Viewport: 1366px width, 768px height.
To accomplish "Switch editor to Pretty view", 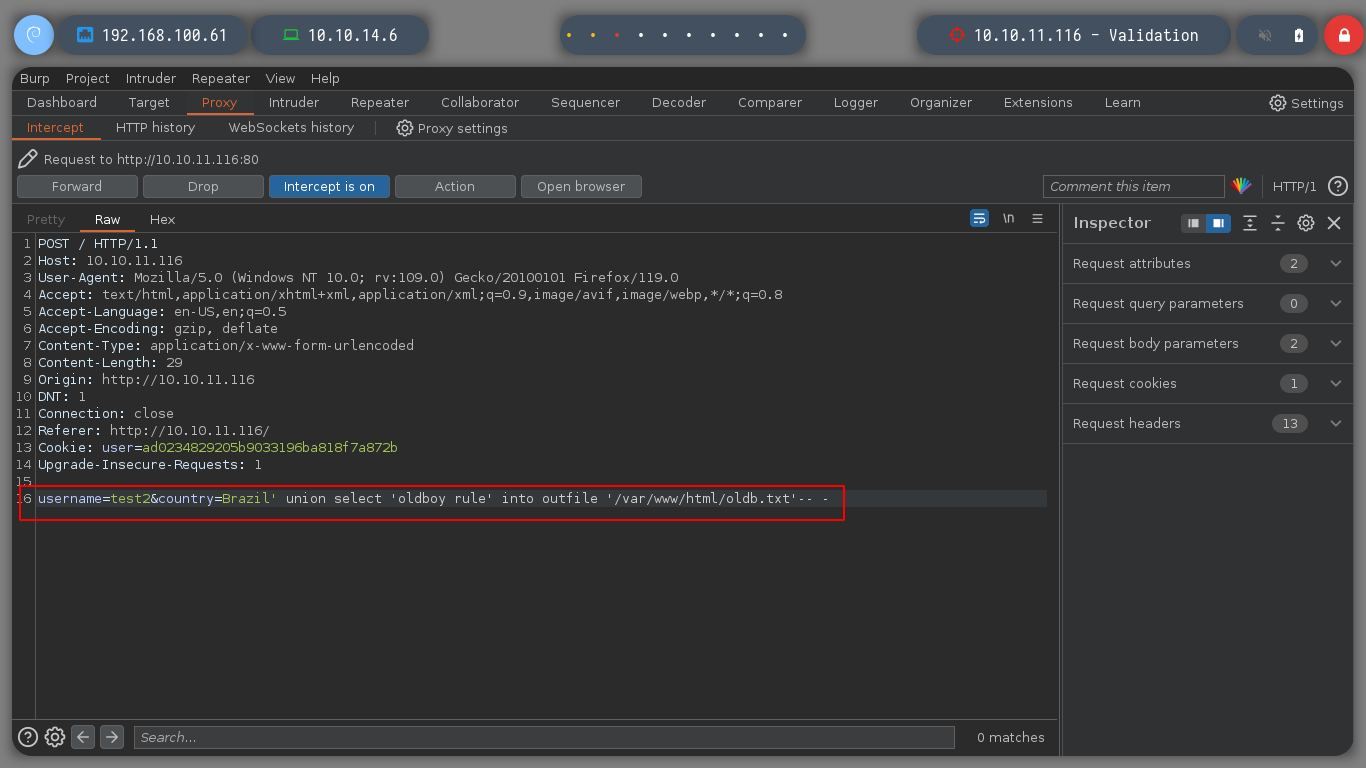I will (46, 220).
